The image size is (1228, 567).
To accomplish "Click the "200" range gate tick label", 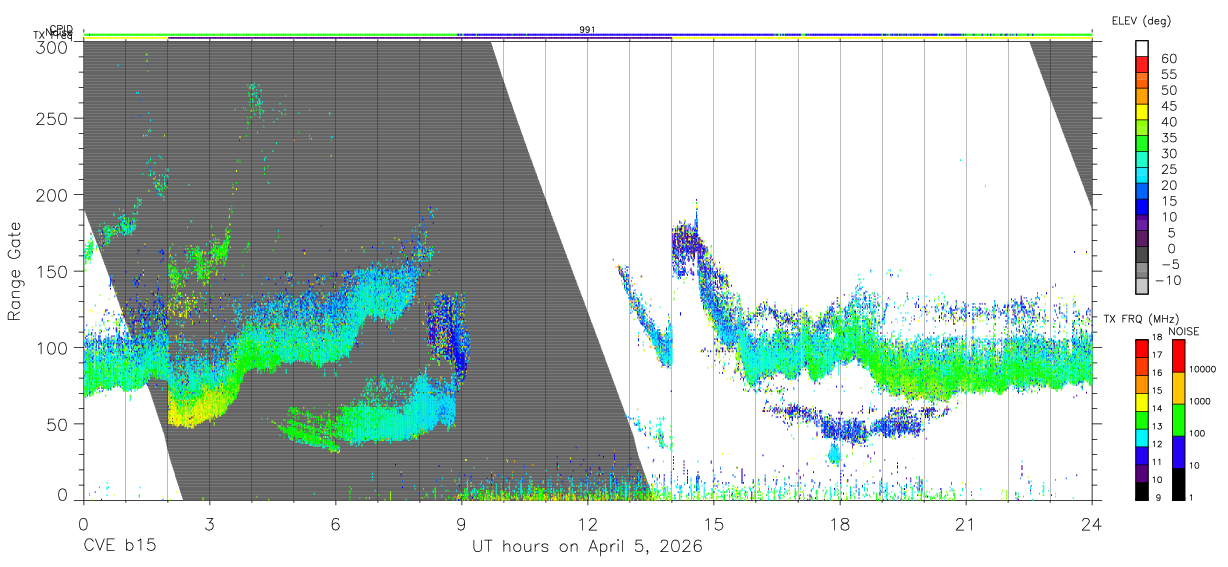I will [51, 195].
